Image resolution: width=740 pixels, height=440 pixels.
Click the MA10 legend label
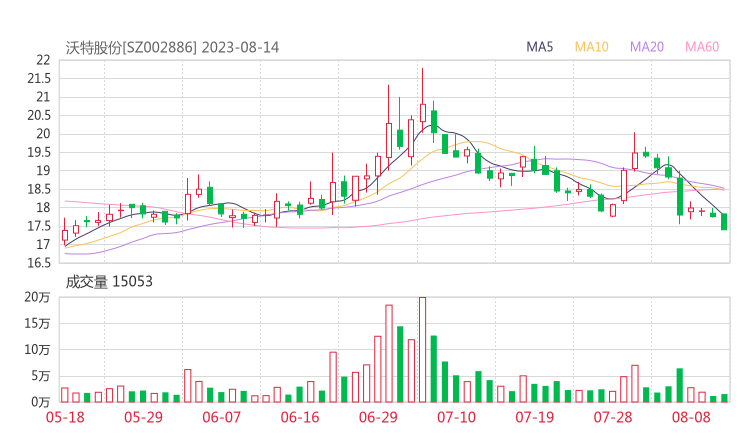[591, 47]
